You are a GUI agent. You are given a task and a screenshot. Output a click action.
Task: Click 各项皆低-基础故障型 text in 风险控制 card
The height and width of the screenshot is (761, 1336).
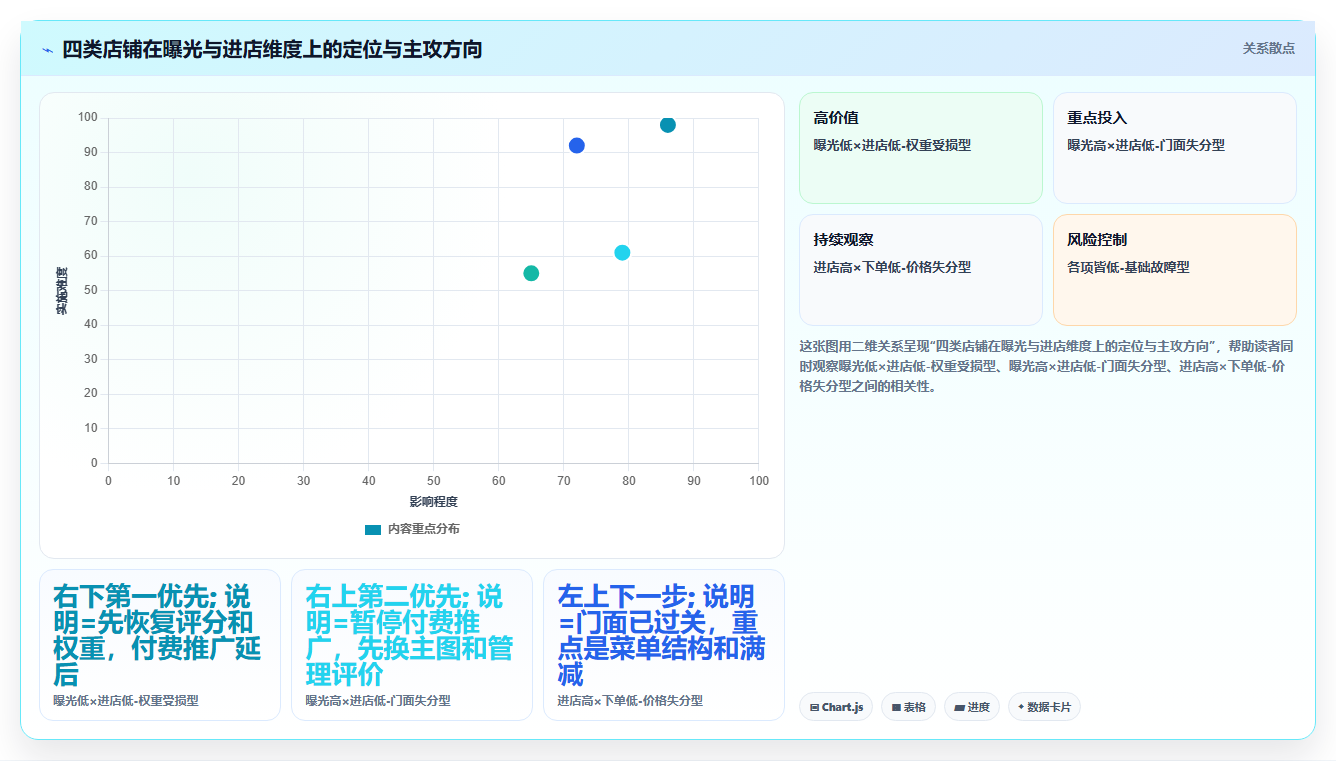coord(1128,267)
